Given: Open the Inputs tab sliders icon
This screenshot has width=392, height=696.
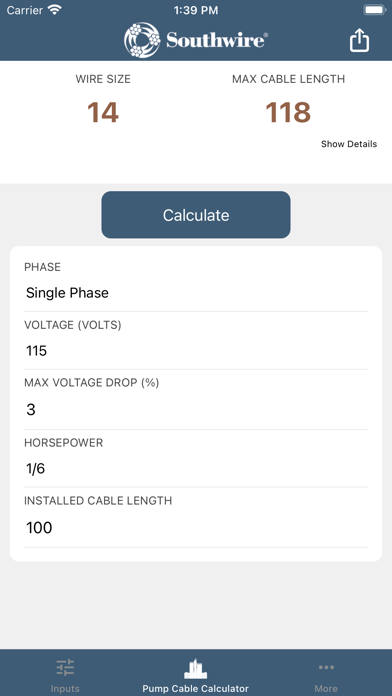Looking at the screenshot, I should point(65,667).
